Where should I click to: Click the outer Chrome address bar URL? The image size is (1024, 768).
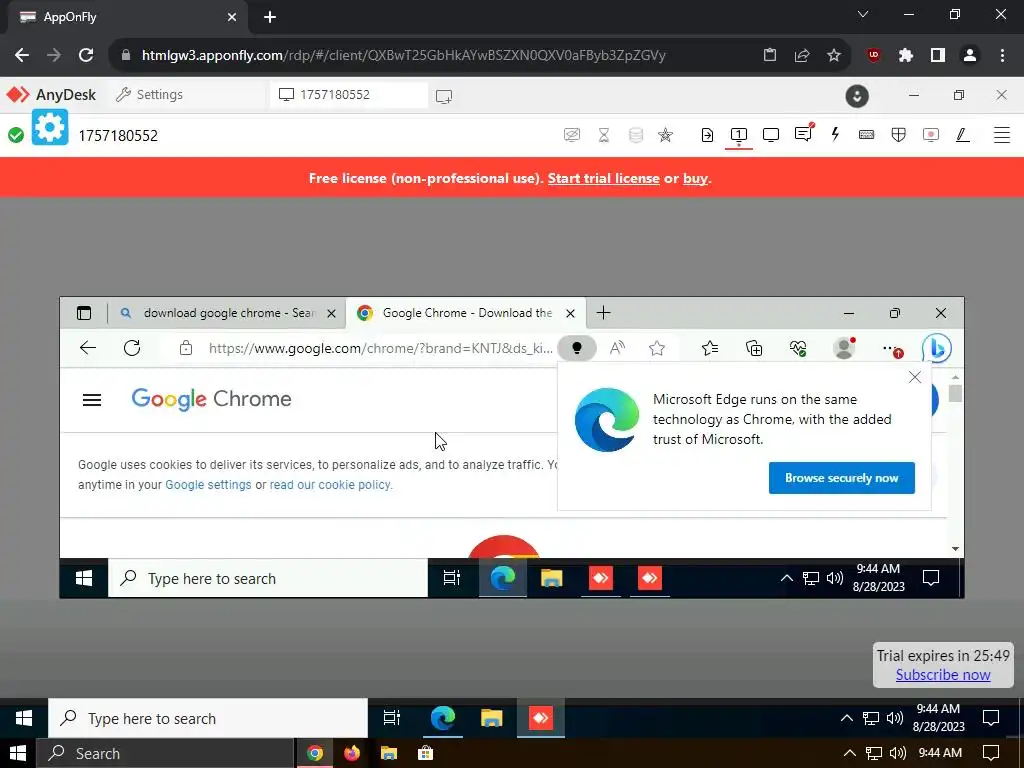point(404,55)
